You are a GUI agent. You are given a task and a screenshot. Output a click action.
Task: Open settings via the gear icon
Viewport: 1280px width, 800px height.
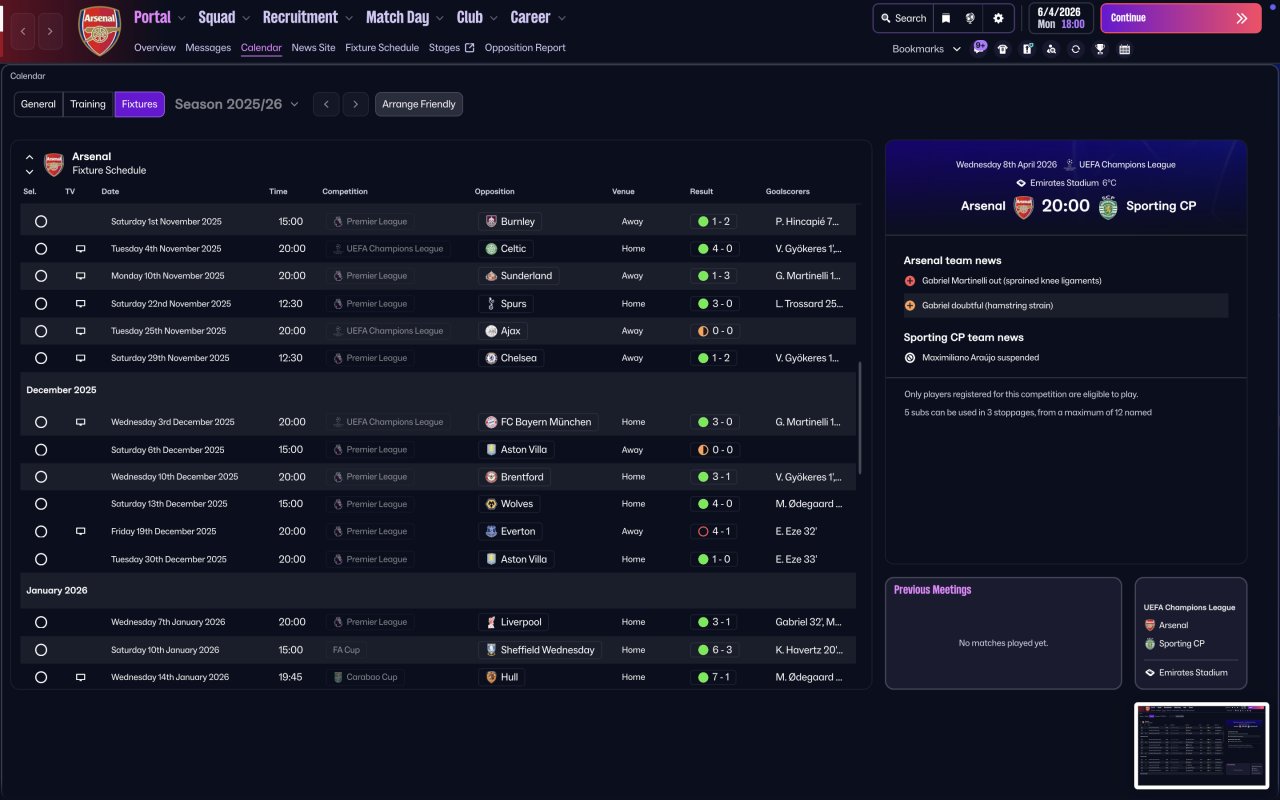click(998, 18)
